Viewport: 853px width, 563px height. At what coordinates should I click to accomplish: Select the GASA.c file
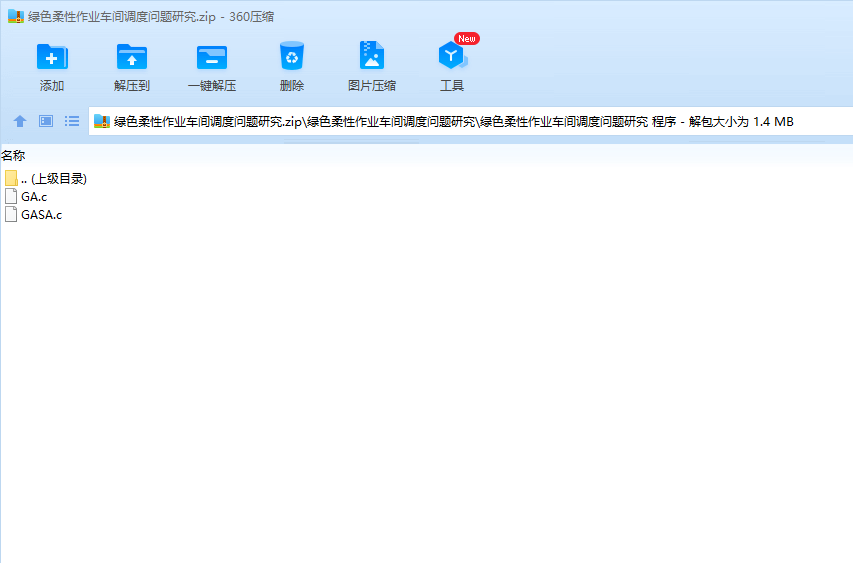(34, 214)
